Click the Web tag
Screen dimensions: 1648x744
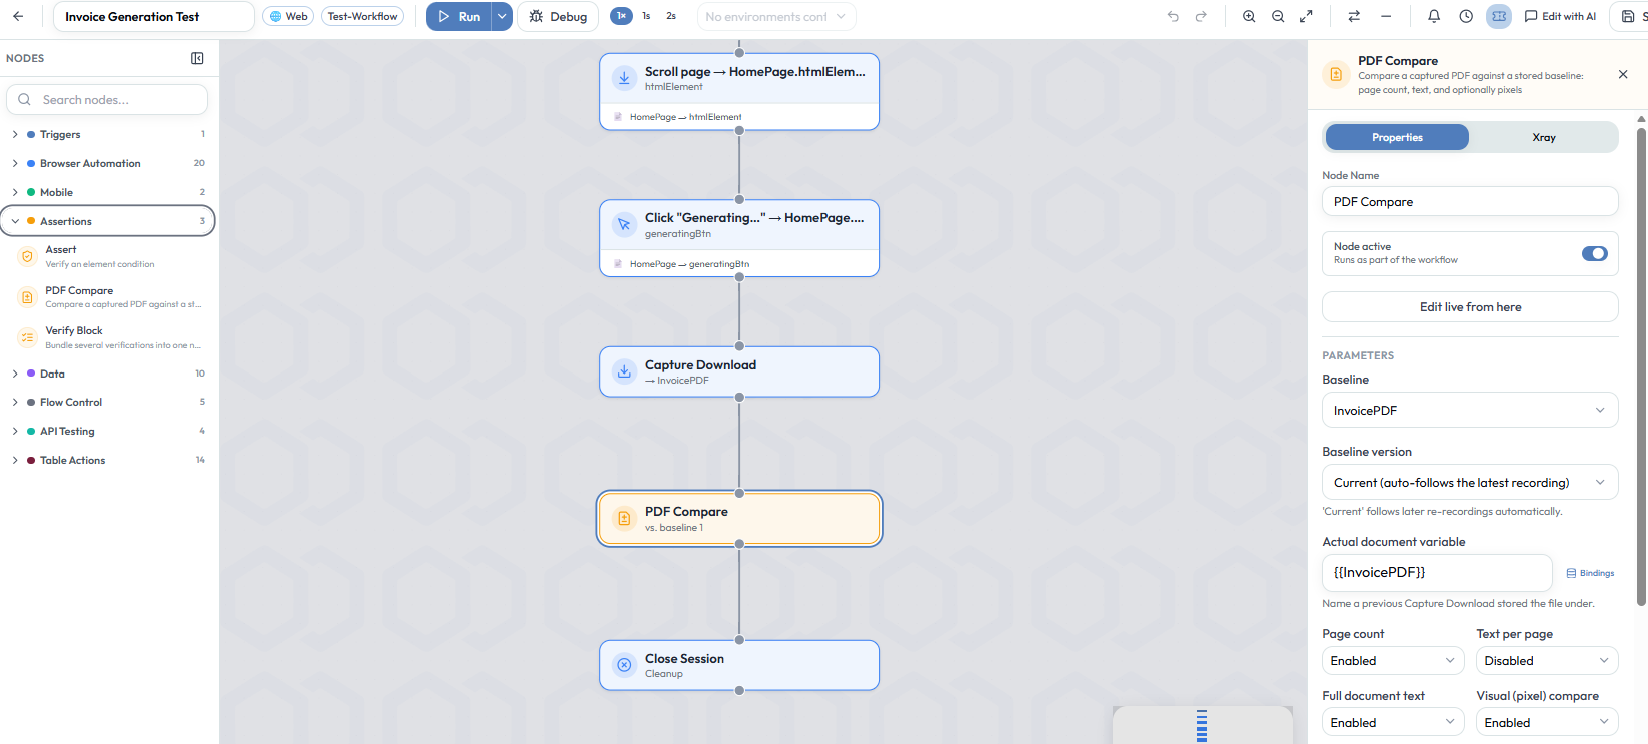point(289,16)
